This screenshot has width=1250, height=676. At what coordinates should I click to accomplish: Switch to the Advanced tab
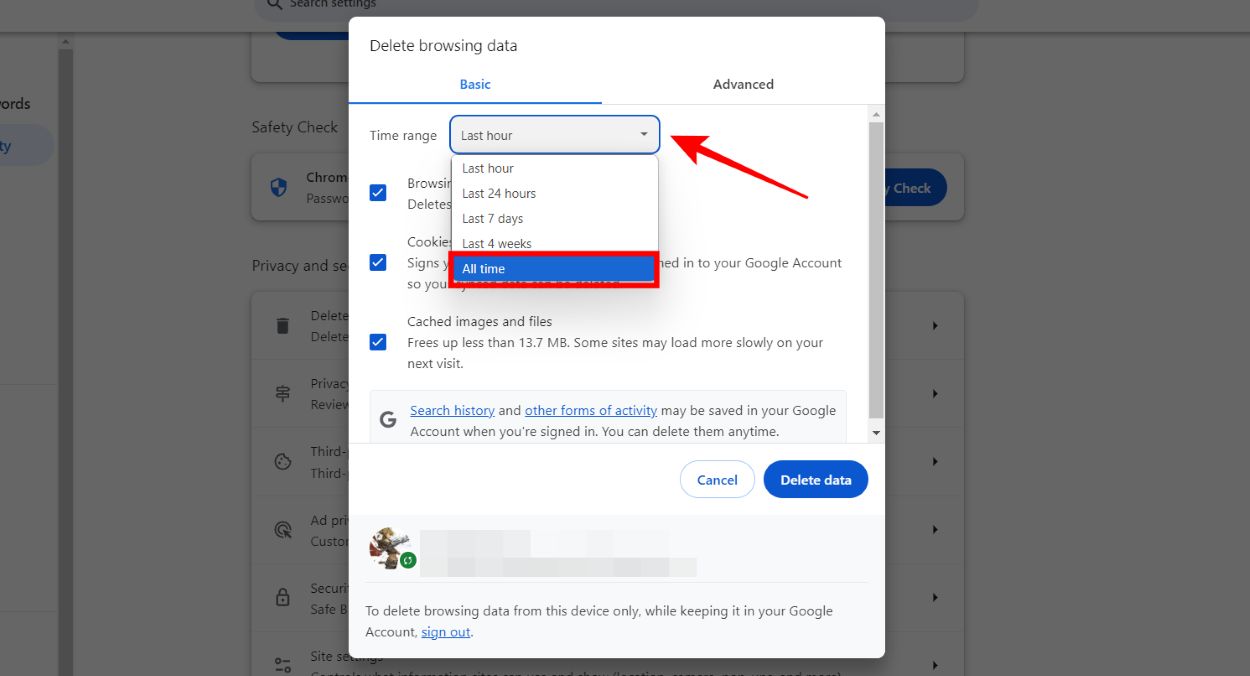(743, 84)
